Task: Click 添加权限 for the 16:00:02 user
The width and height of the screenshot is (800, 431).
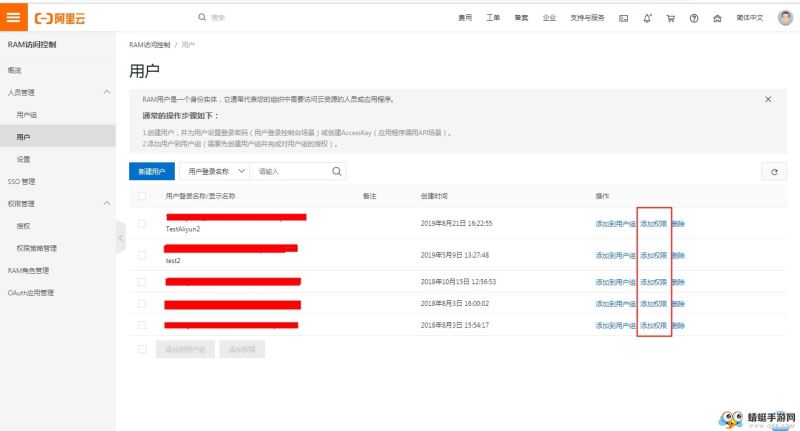Action: 654,303
